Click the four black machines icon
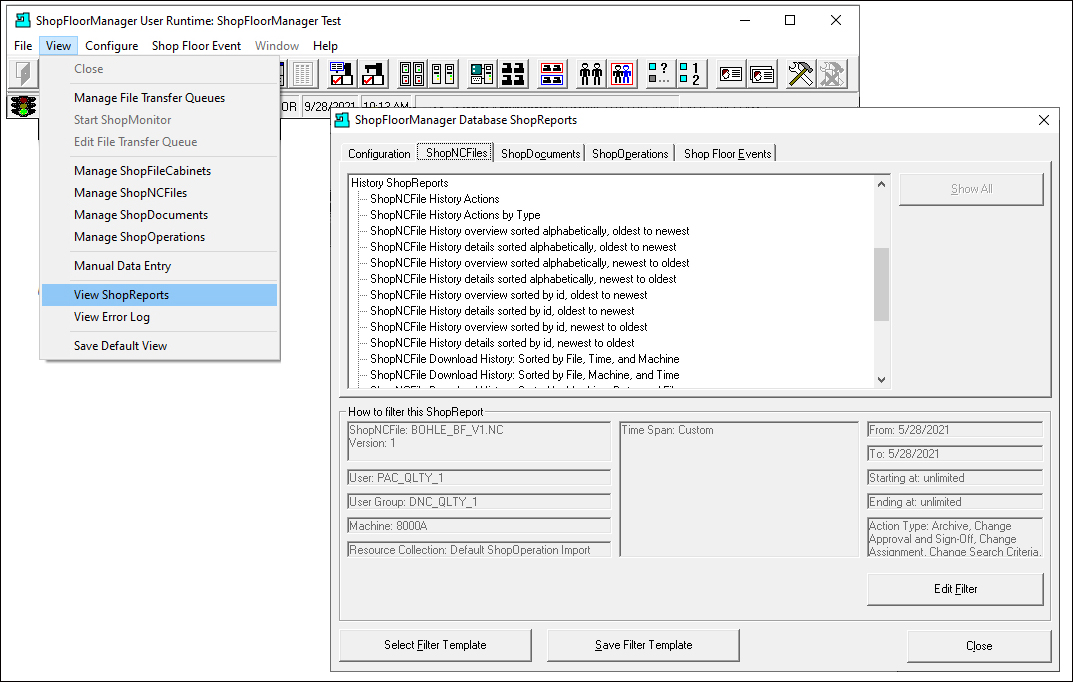 513,73
